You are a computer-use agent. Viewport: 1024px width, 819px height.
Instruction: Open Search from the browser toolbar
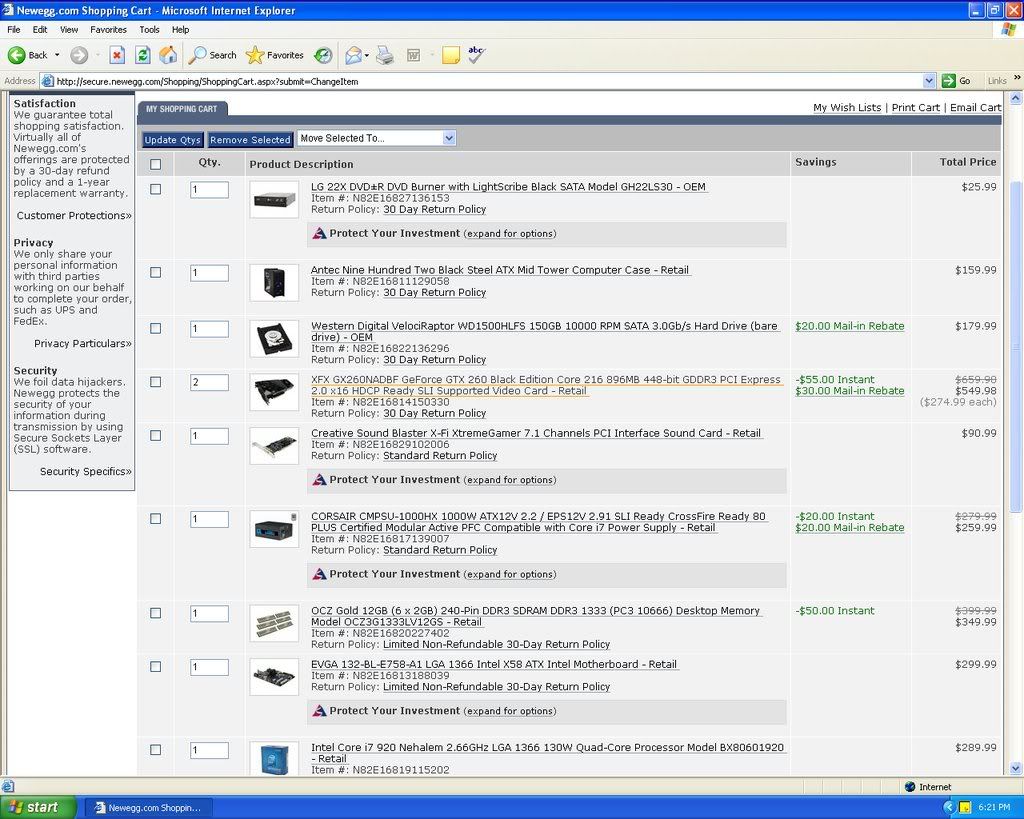[x=212, y=56]
